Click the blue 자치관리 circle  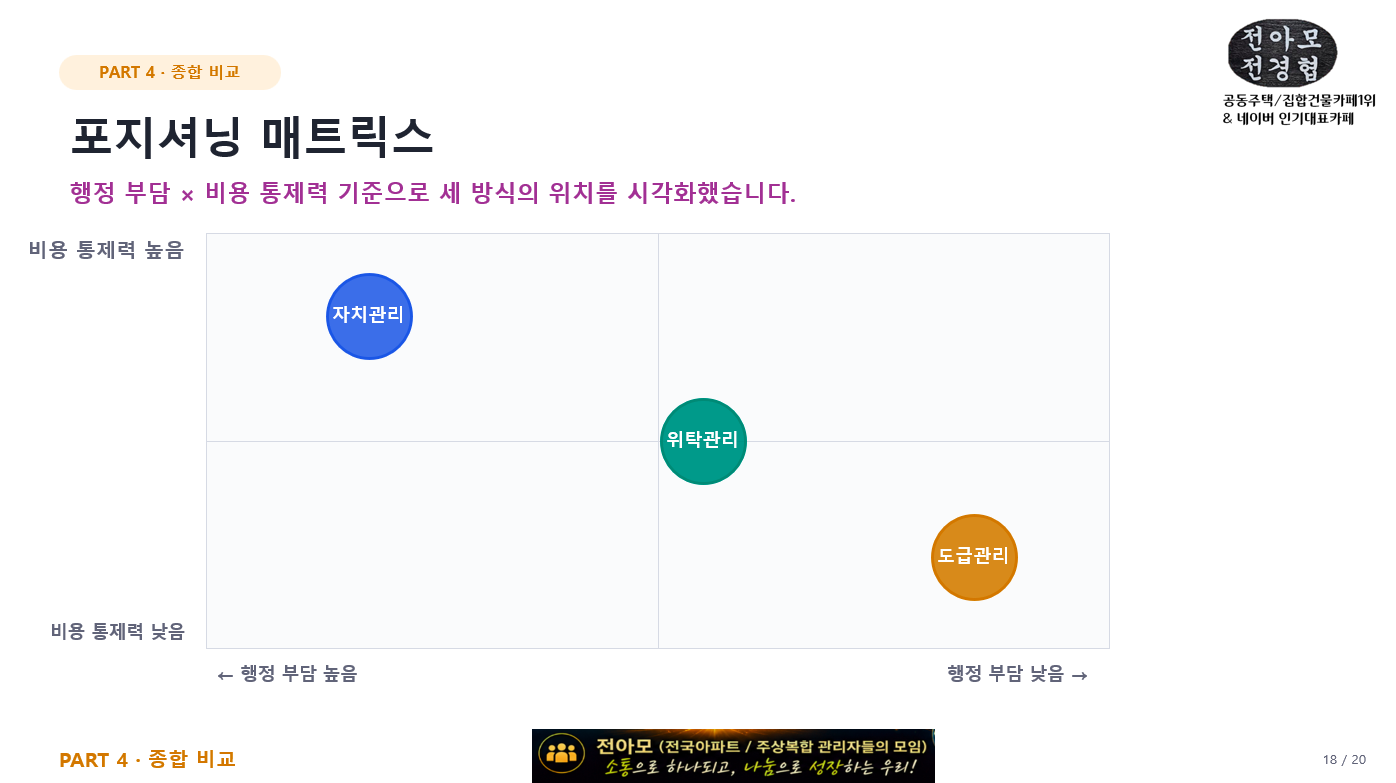(369, 316)
